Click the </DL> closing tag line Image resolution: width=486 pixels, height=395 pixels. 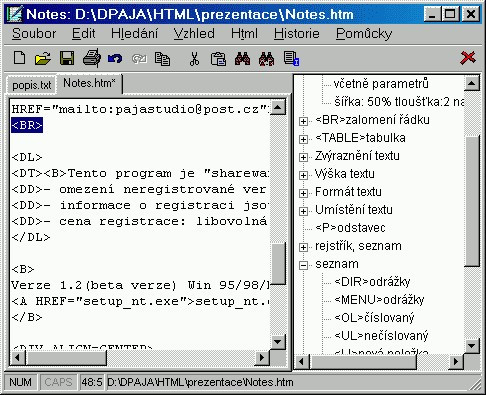[x=31, y=237]
